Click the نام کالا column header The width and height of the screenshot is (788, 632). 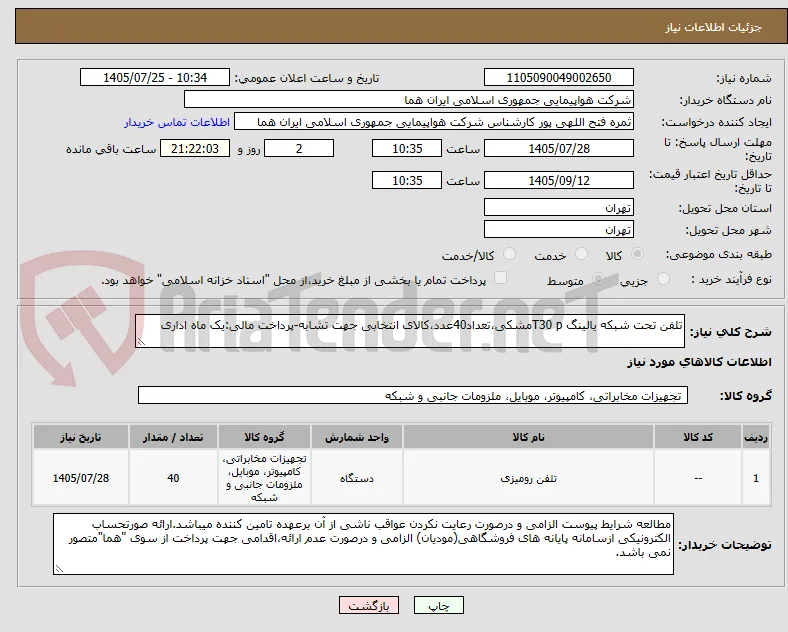tap(528, 437)
